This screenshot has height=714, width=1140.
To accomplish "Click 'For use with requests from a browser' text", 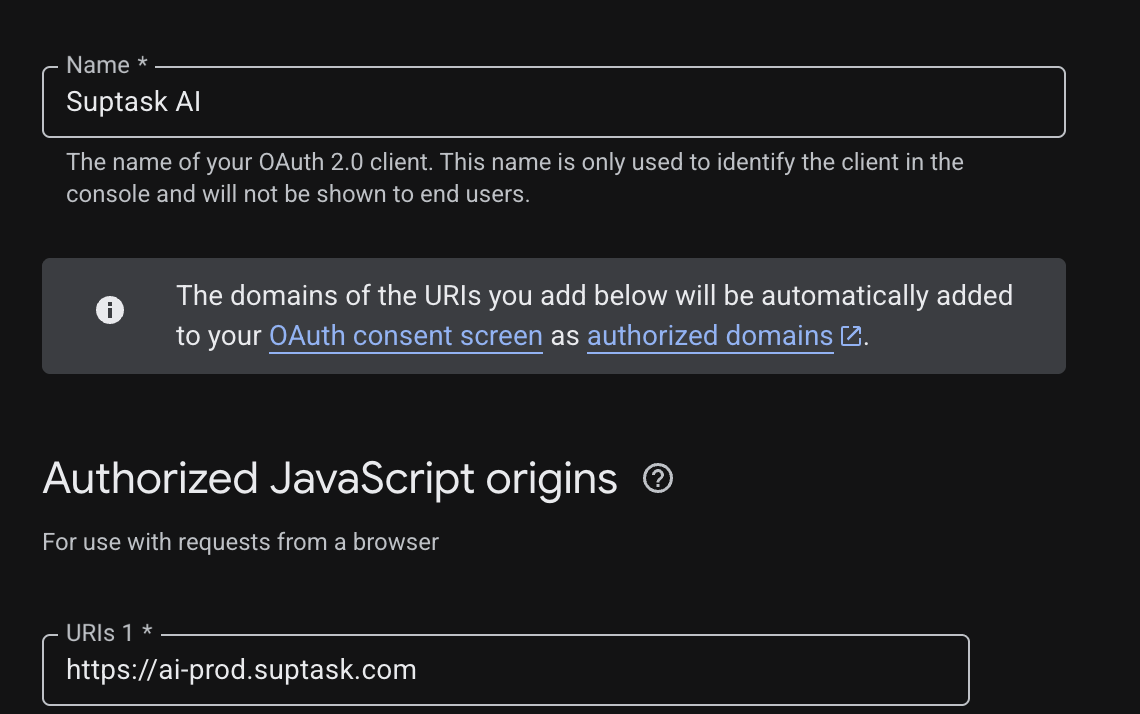I will pos(241,542).
